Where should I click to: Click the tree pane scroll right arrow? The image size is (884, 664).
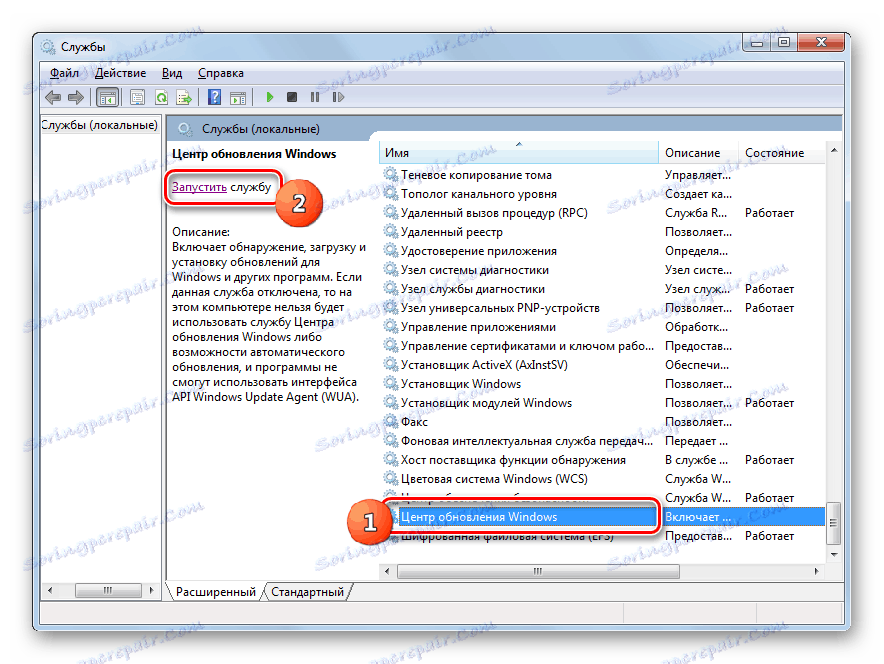[x=151, y=591]
